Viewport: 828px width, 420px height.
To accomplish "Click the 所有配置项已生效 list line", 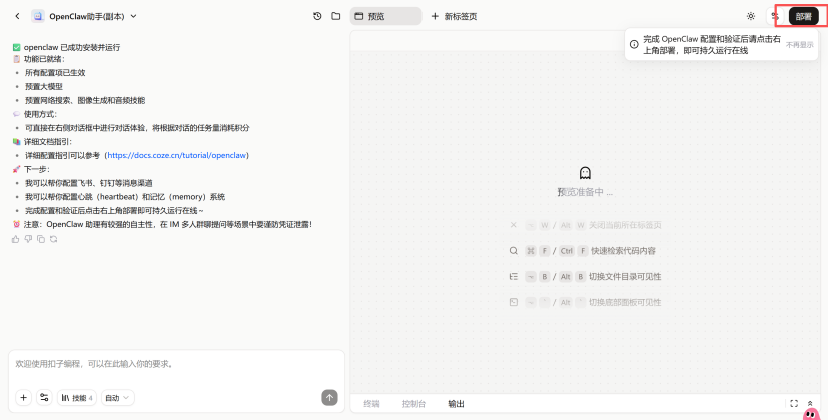I will (x=55, y=73).
